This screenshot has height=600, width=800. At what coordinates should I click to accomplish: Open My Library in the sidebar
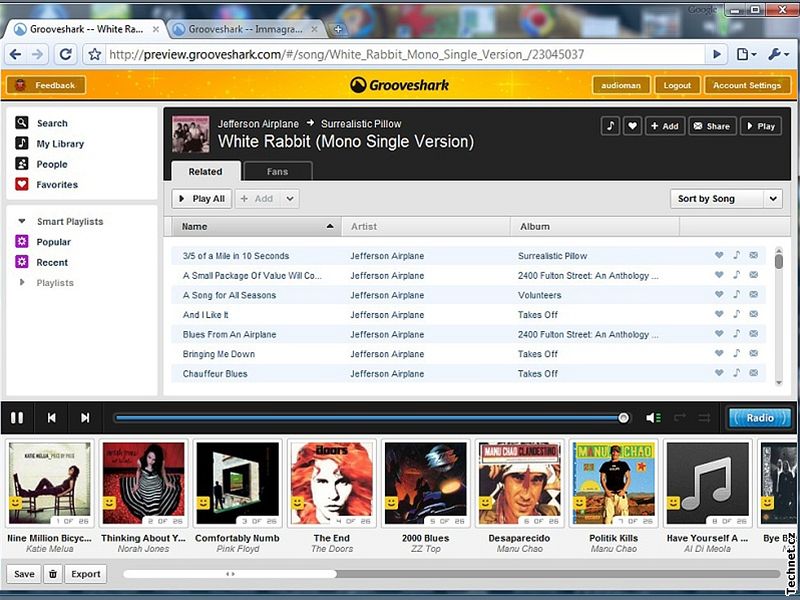(49, 143)
